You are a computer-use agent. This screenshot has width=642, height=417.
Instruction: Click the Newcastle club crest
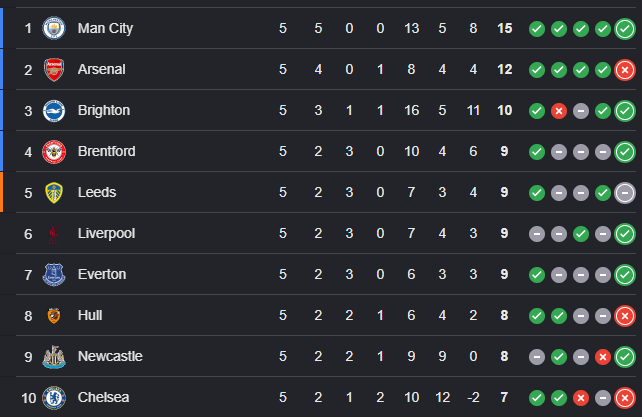(54, 356)
